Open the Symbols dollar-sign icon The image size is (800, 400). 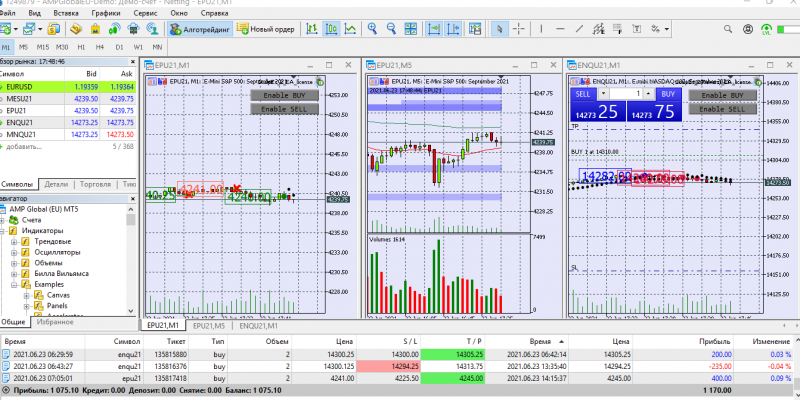coord(54,29)
